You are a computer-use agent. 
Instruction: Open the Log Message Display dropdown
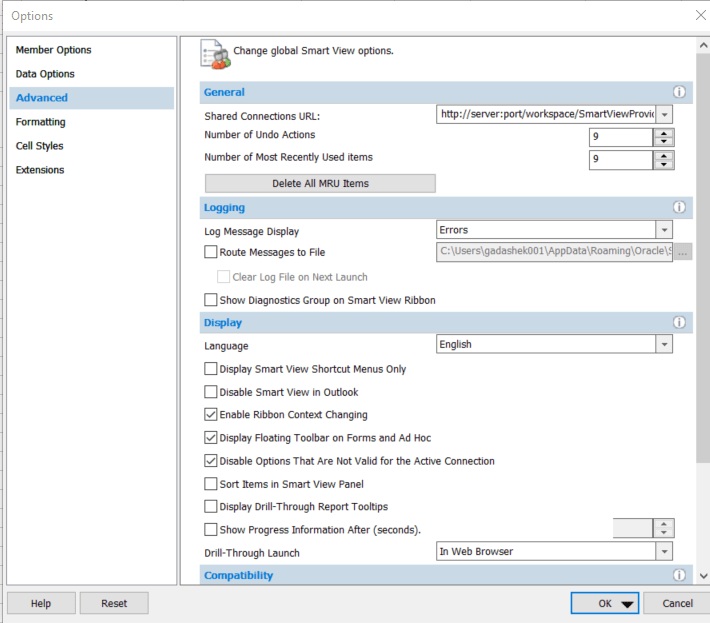tap(663, 231)
